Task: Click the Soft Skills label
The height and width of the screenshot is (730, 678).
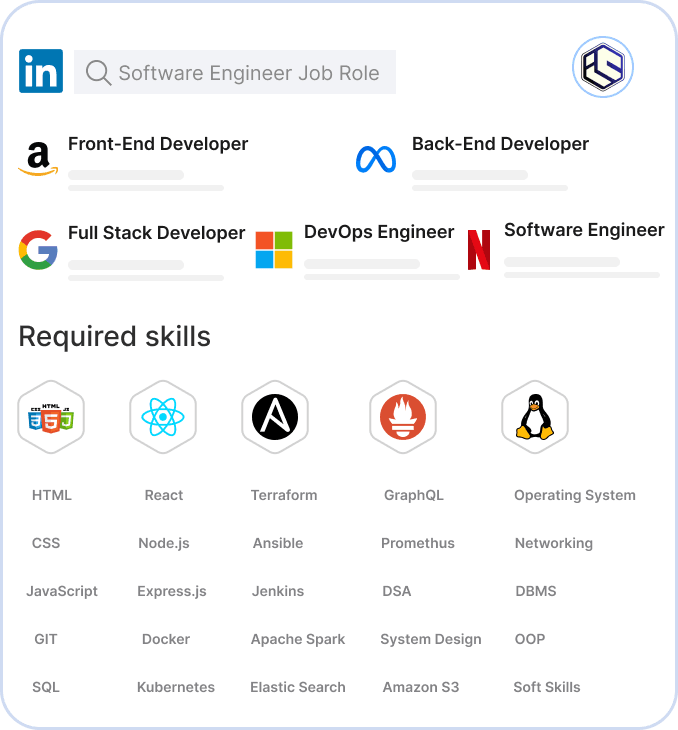Action: 547,687
